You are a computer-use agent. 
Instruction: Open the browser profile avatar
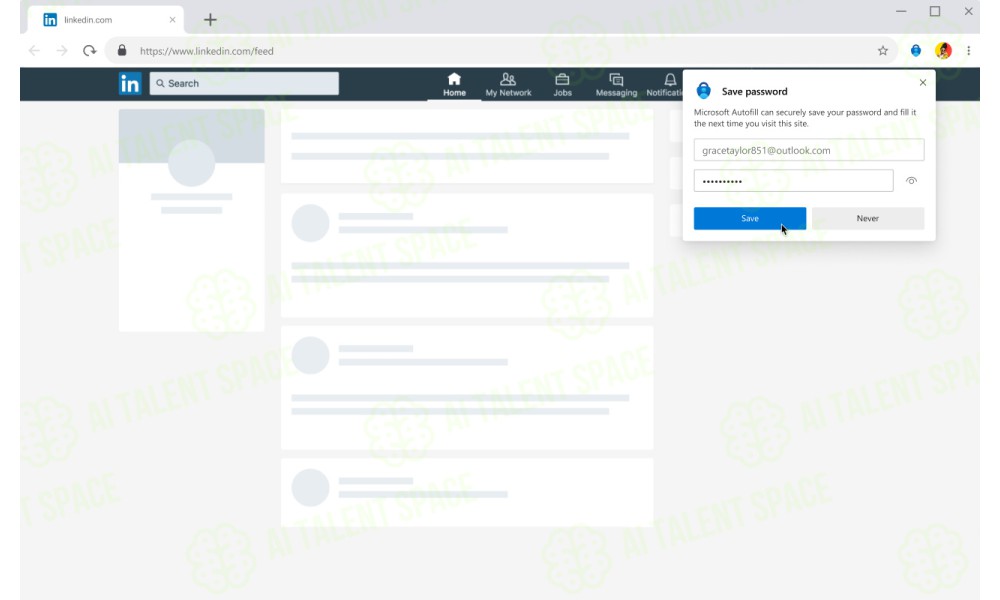[943, 51]
